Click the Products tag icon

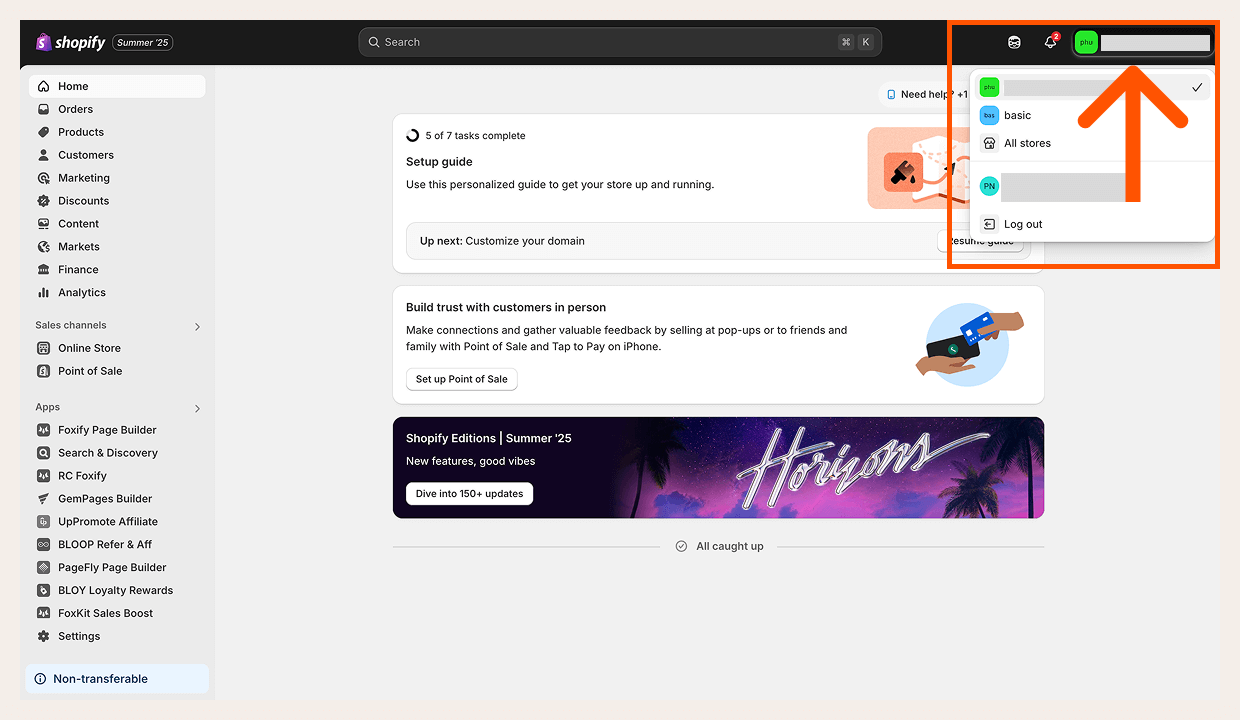pos(43,132)
